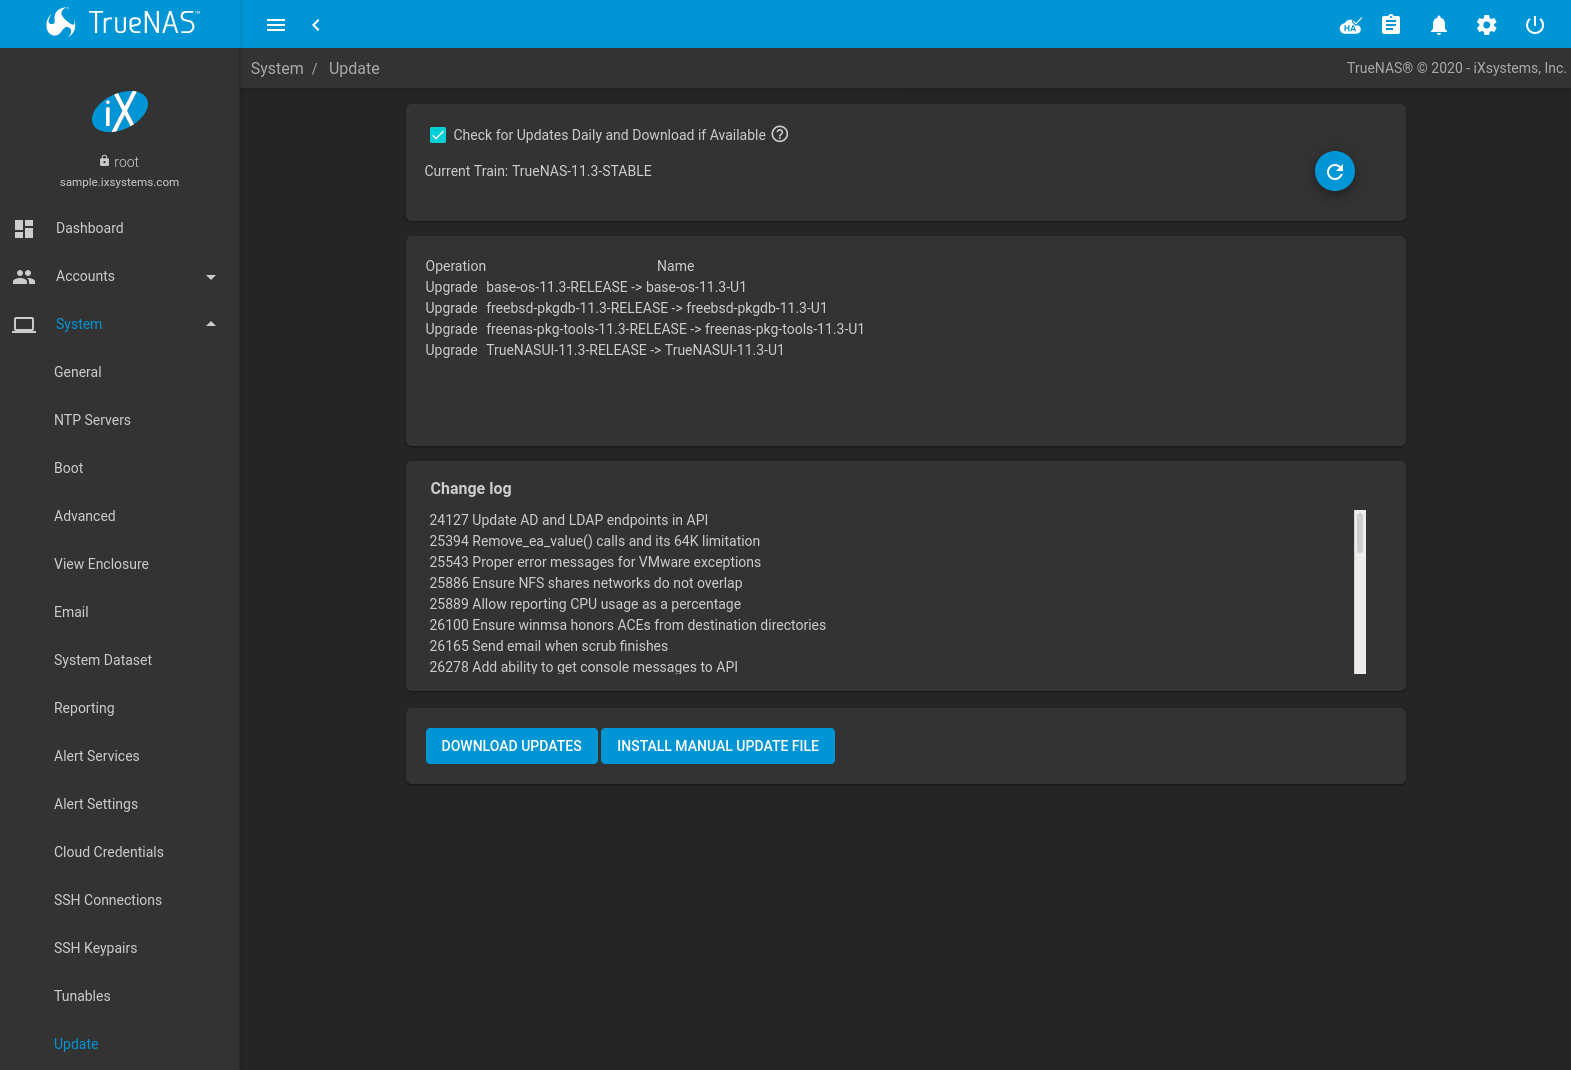
Task: Toggle the hamburger sidebar menu icon
Action: [276, 25]
